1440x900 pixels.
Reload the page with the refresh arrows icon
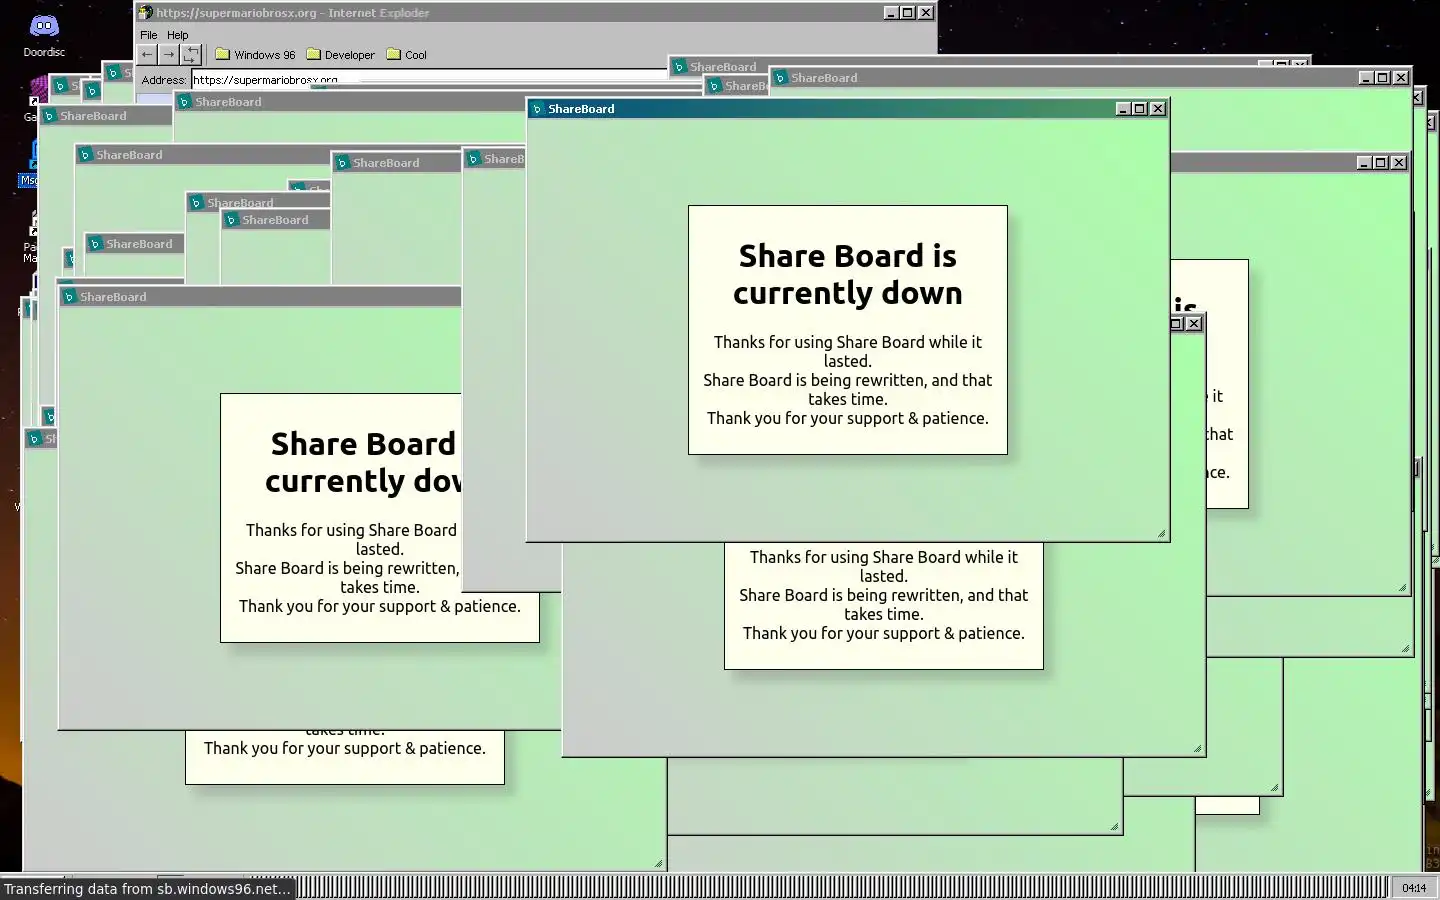(191, 55)
